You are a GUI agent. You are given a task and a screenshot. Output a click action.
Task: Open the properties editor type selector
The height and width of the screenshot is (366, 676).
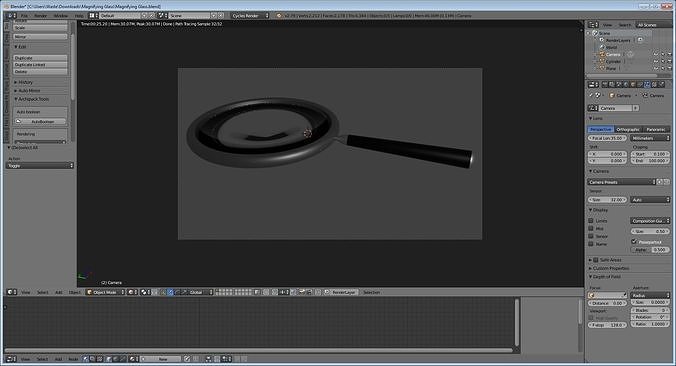pyautogui.click(x=594, y=84)
